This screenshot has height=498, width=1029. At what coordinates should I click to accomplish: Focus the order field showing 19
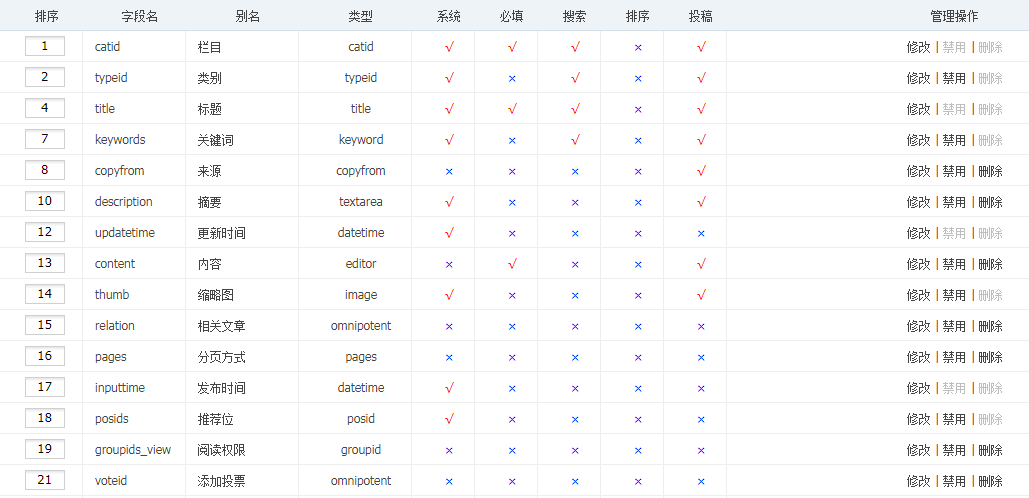pos(45,449)
